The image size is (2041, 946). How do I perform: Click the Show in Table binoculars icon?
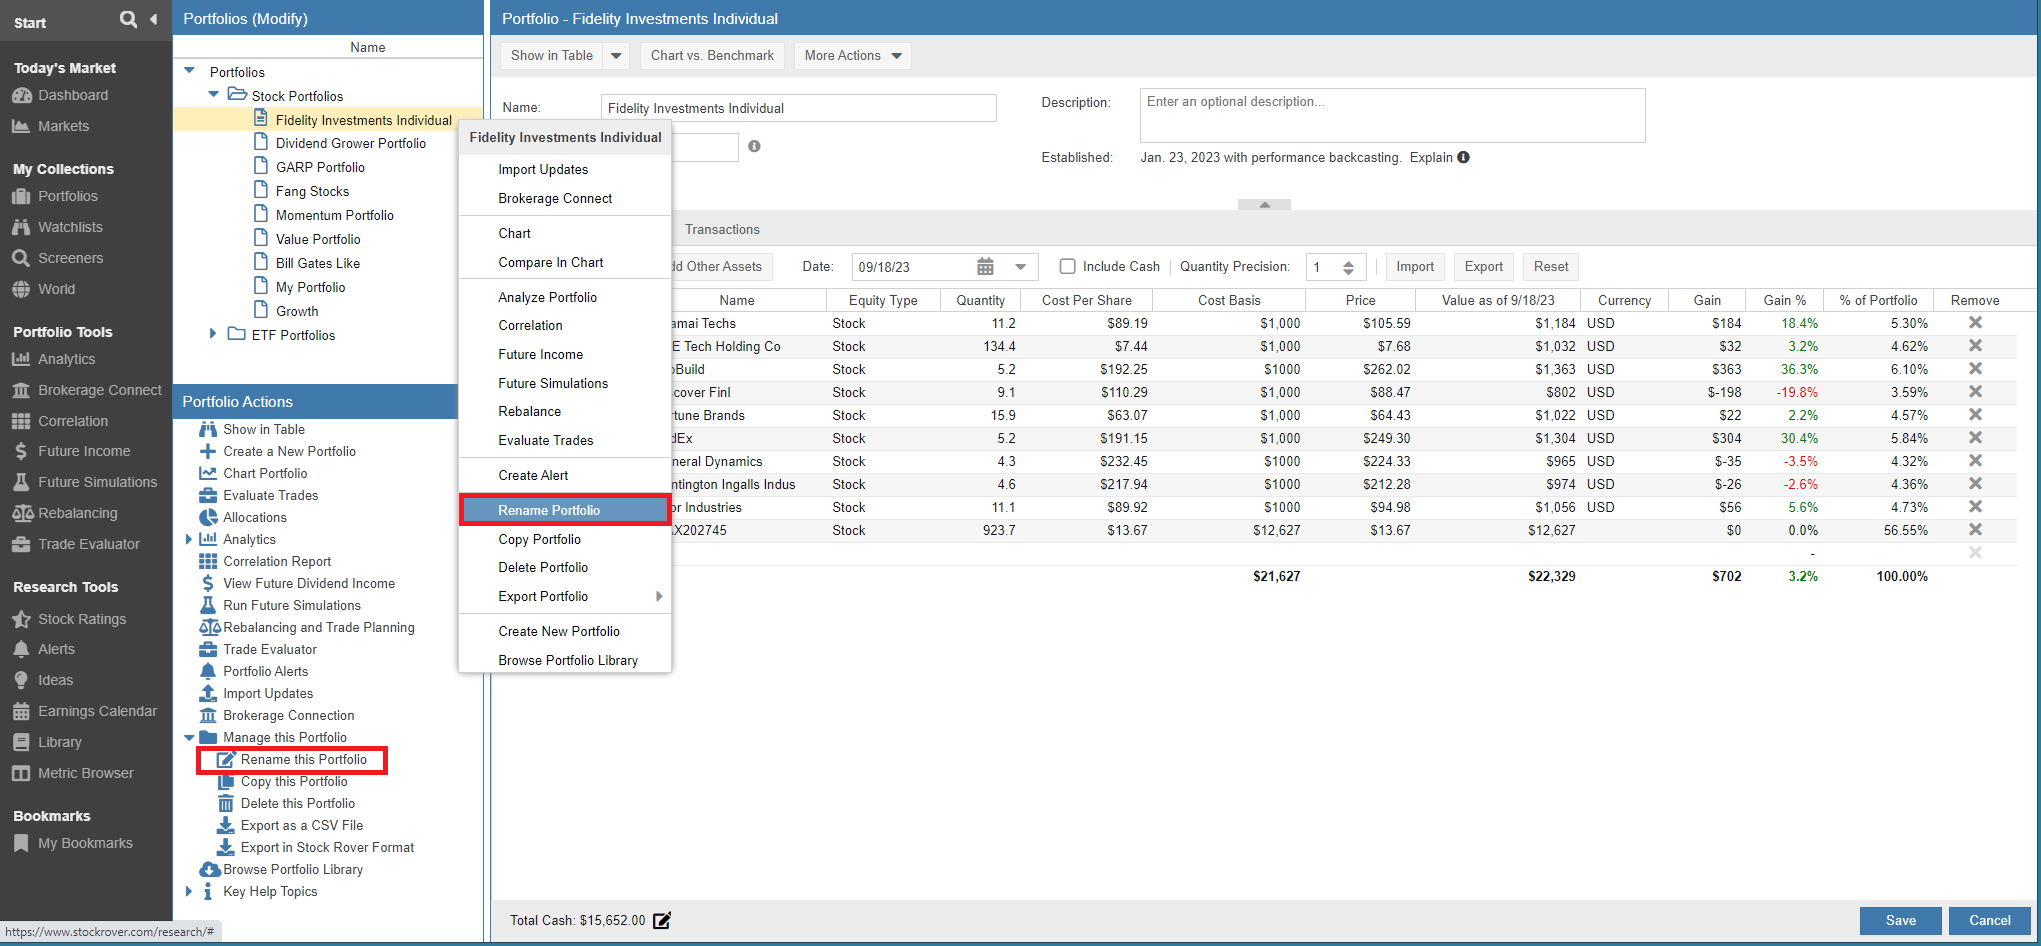[x=208, y=429]
